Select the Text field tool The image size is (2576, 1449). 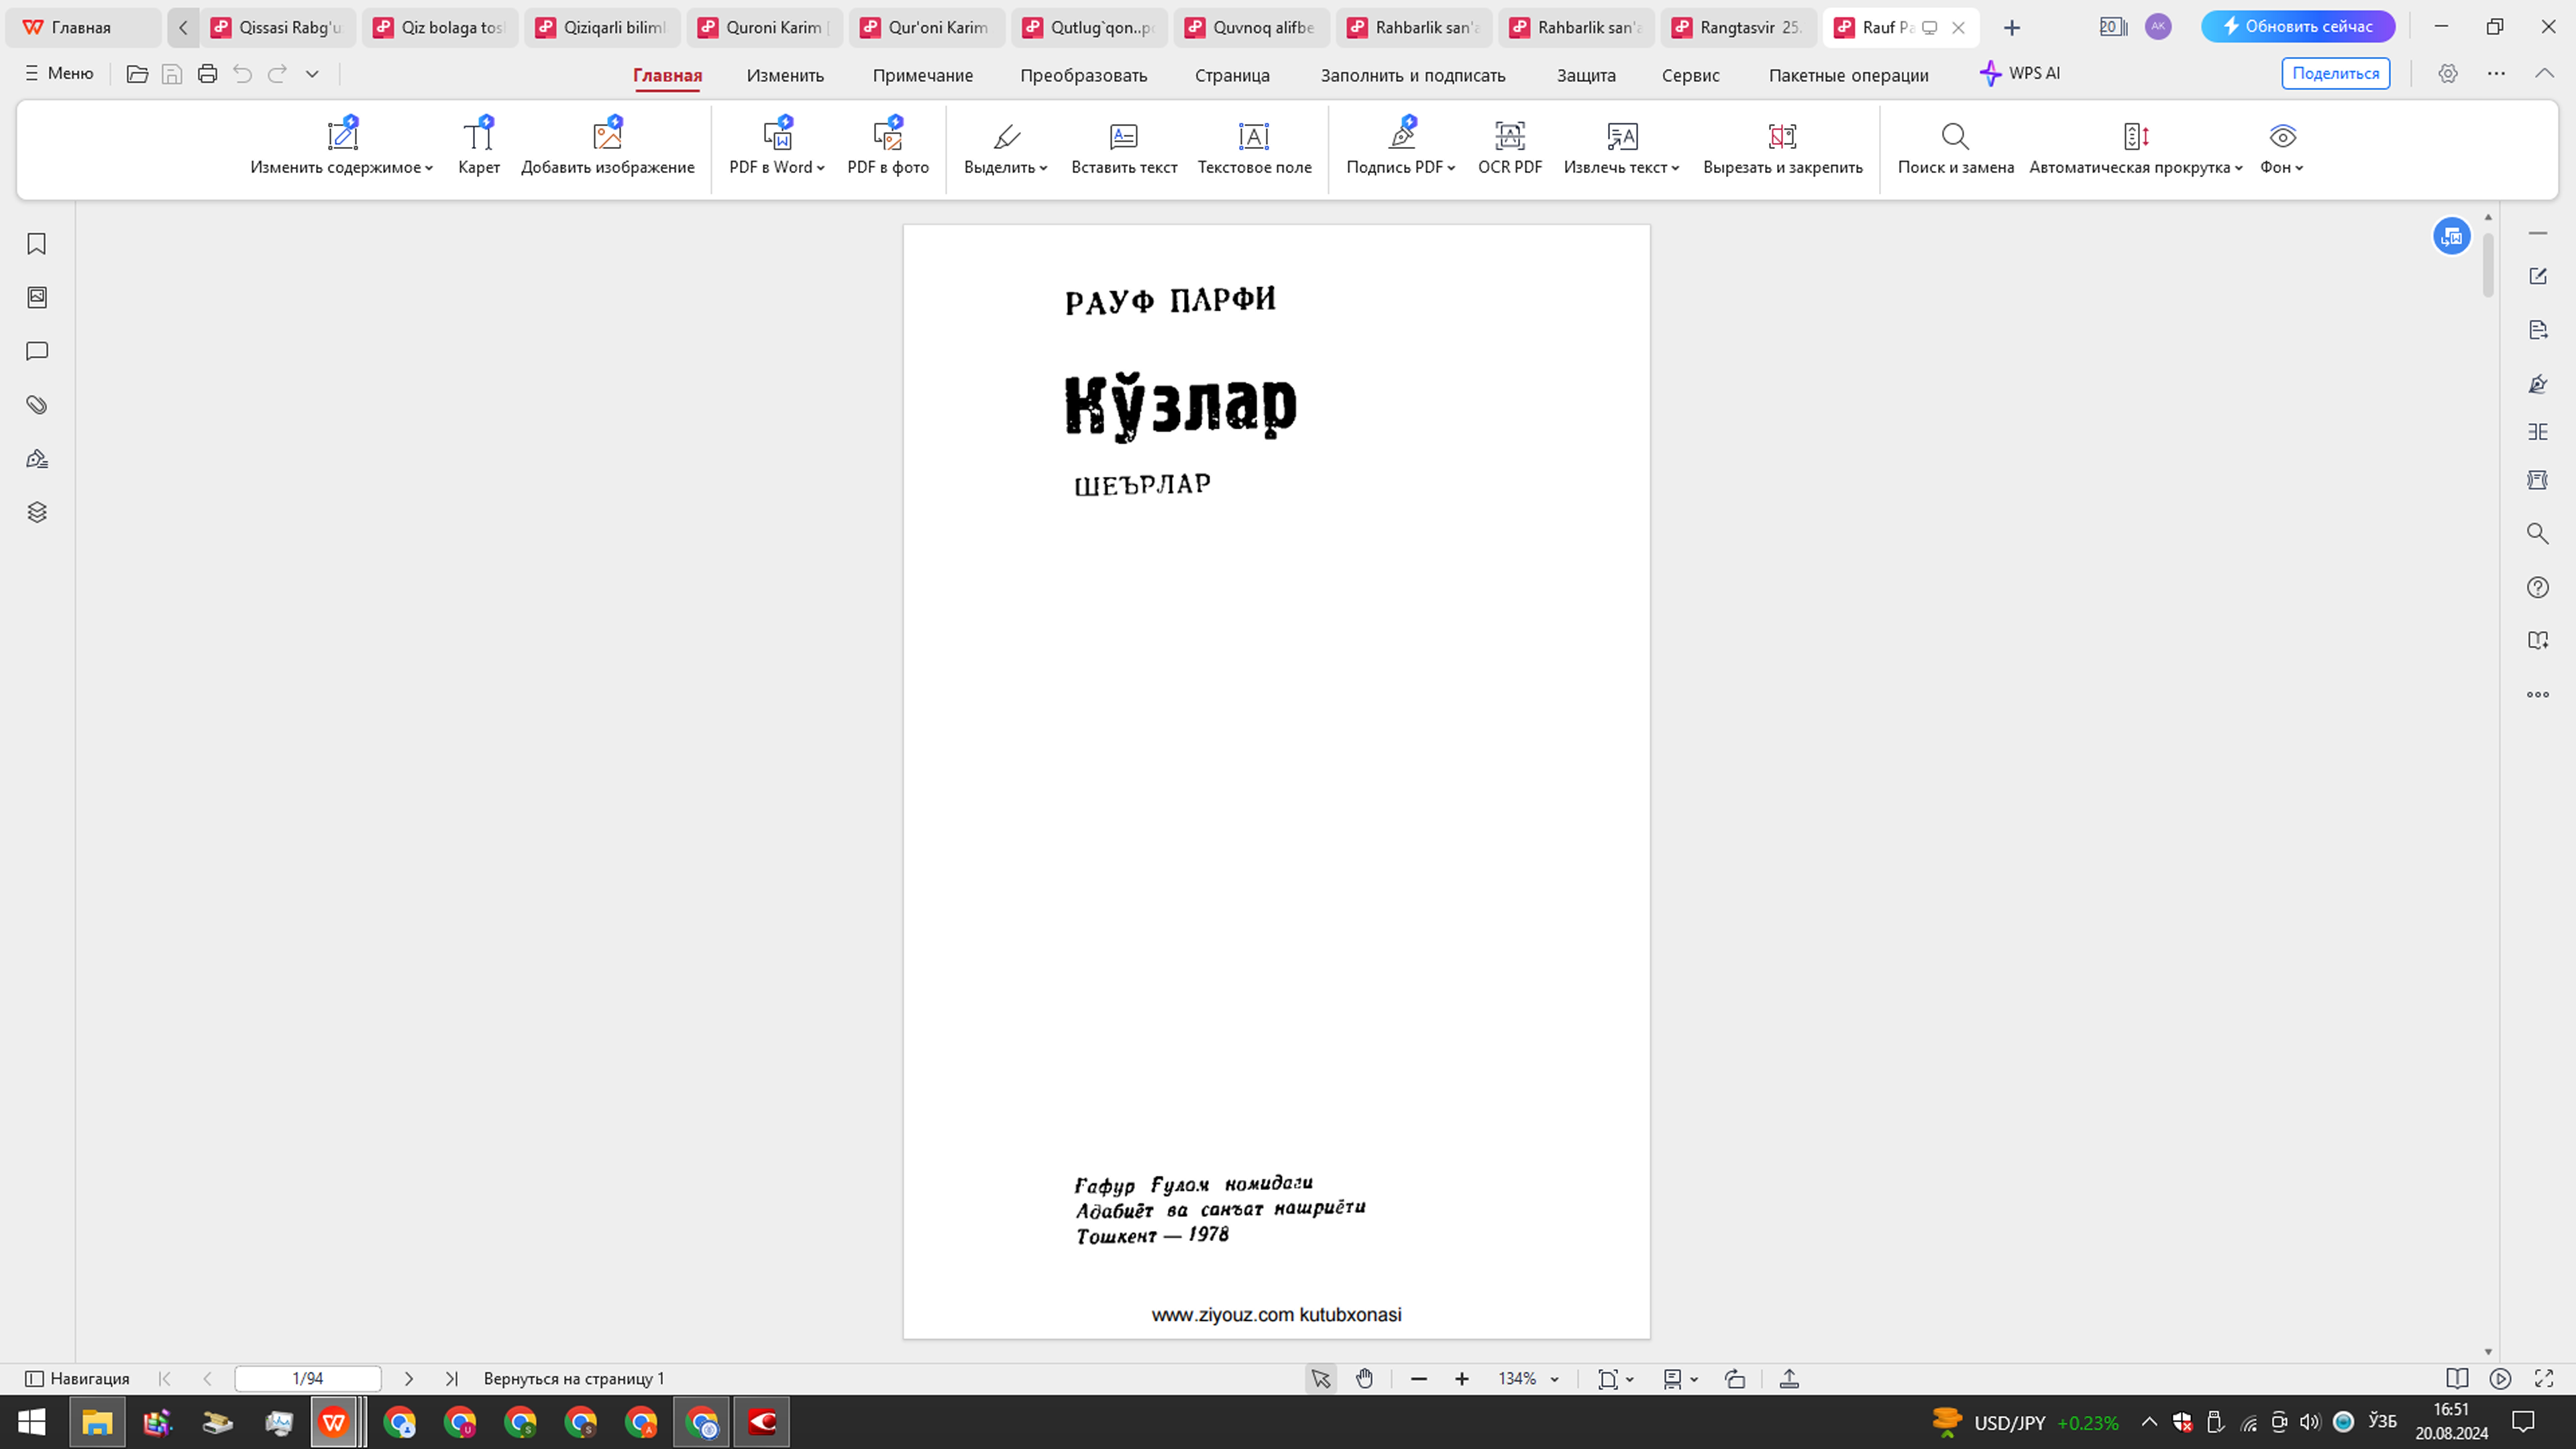click(1254, 147)
